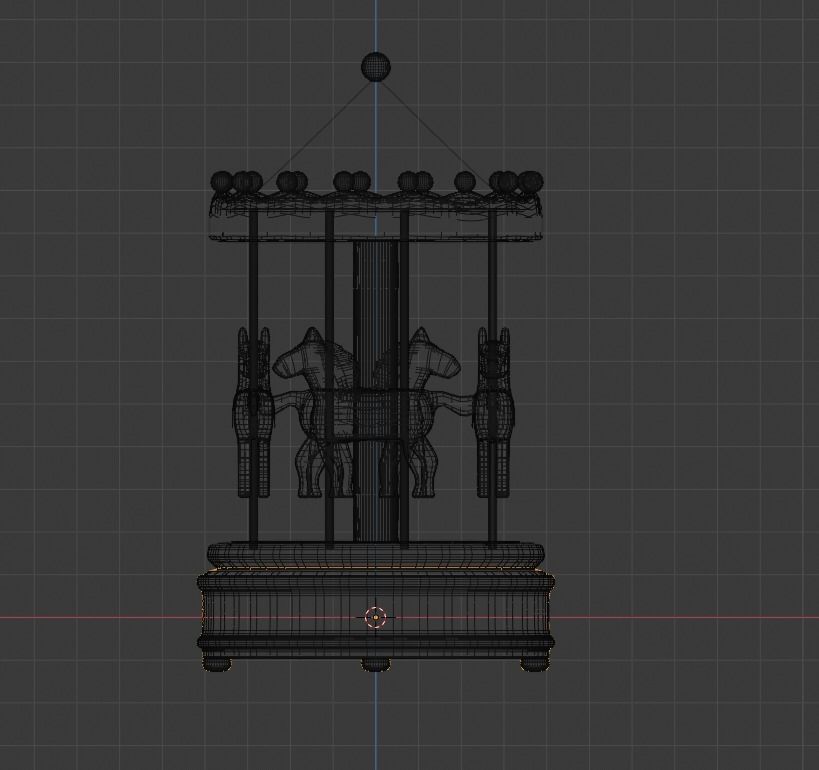The width and height of the screenshot is (819, 770).
Task: Select the leftmost decorative ball on the roof
Action: coord(221,180)
